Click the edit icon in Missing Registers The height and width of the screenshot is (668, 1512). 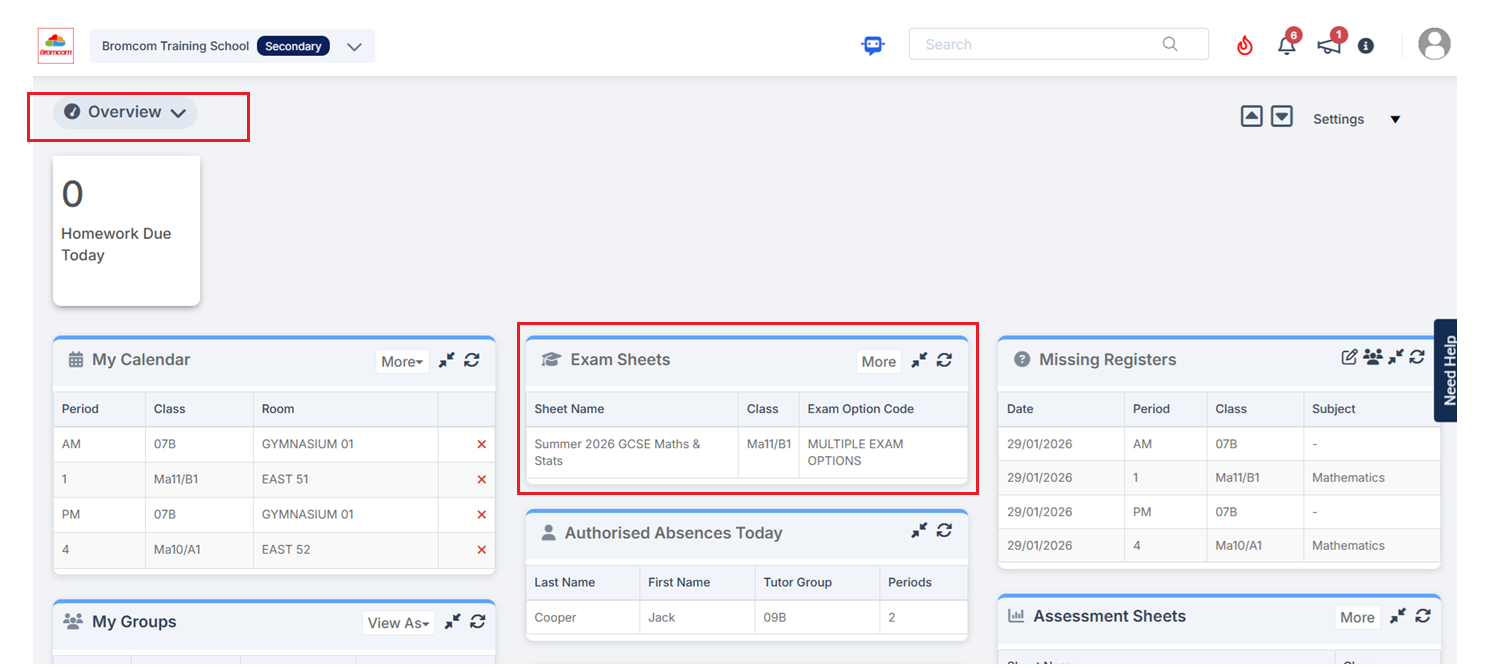[x=1349, y=357]
